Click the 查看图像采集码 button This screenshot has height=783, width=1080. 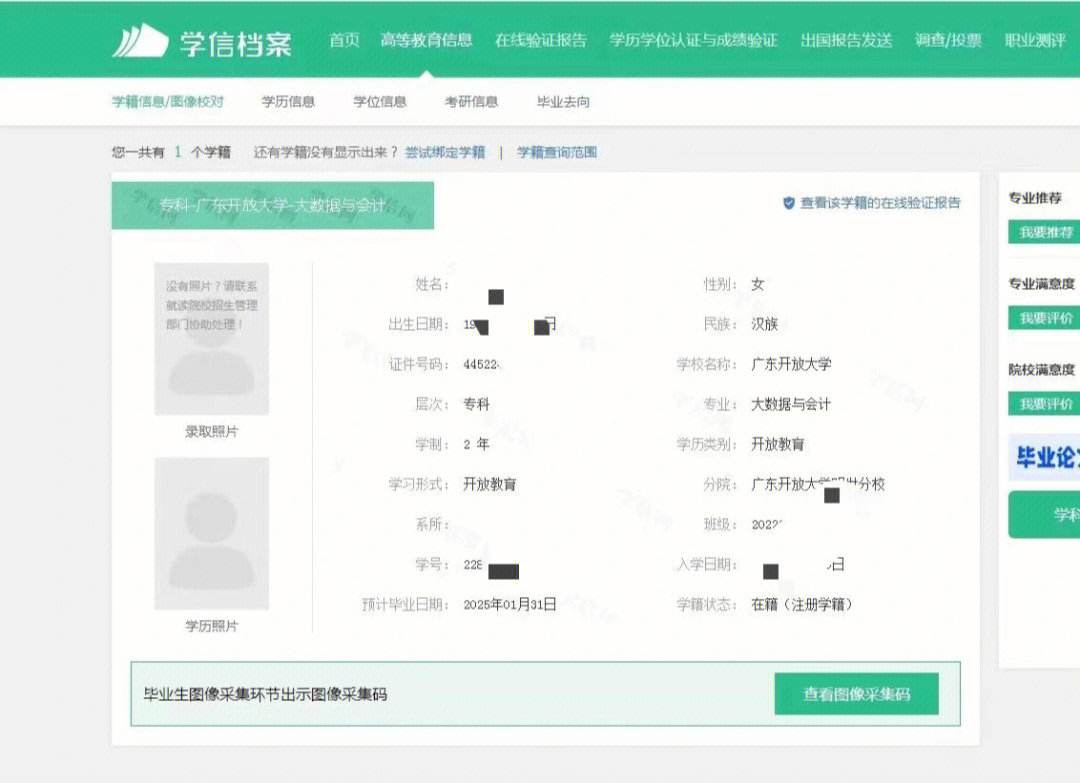[x=856, y=693]
